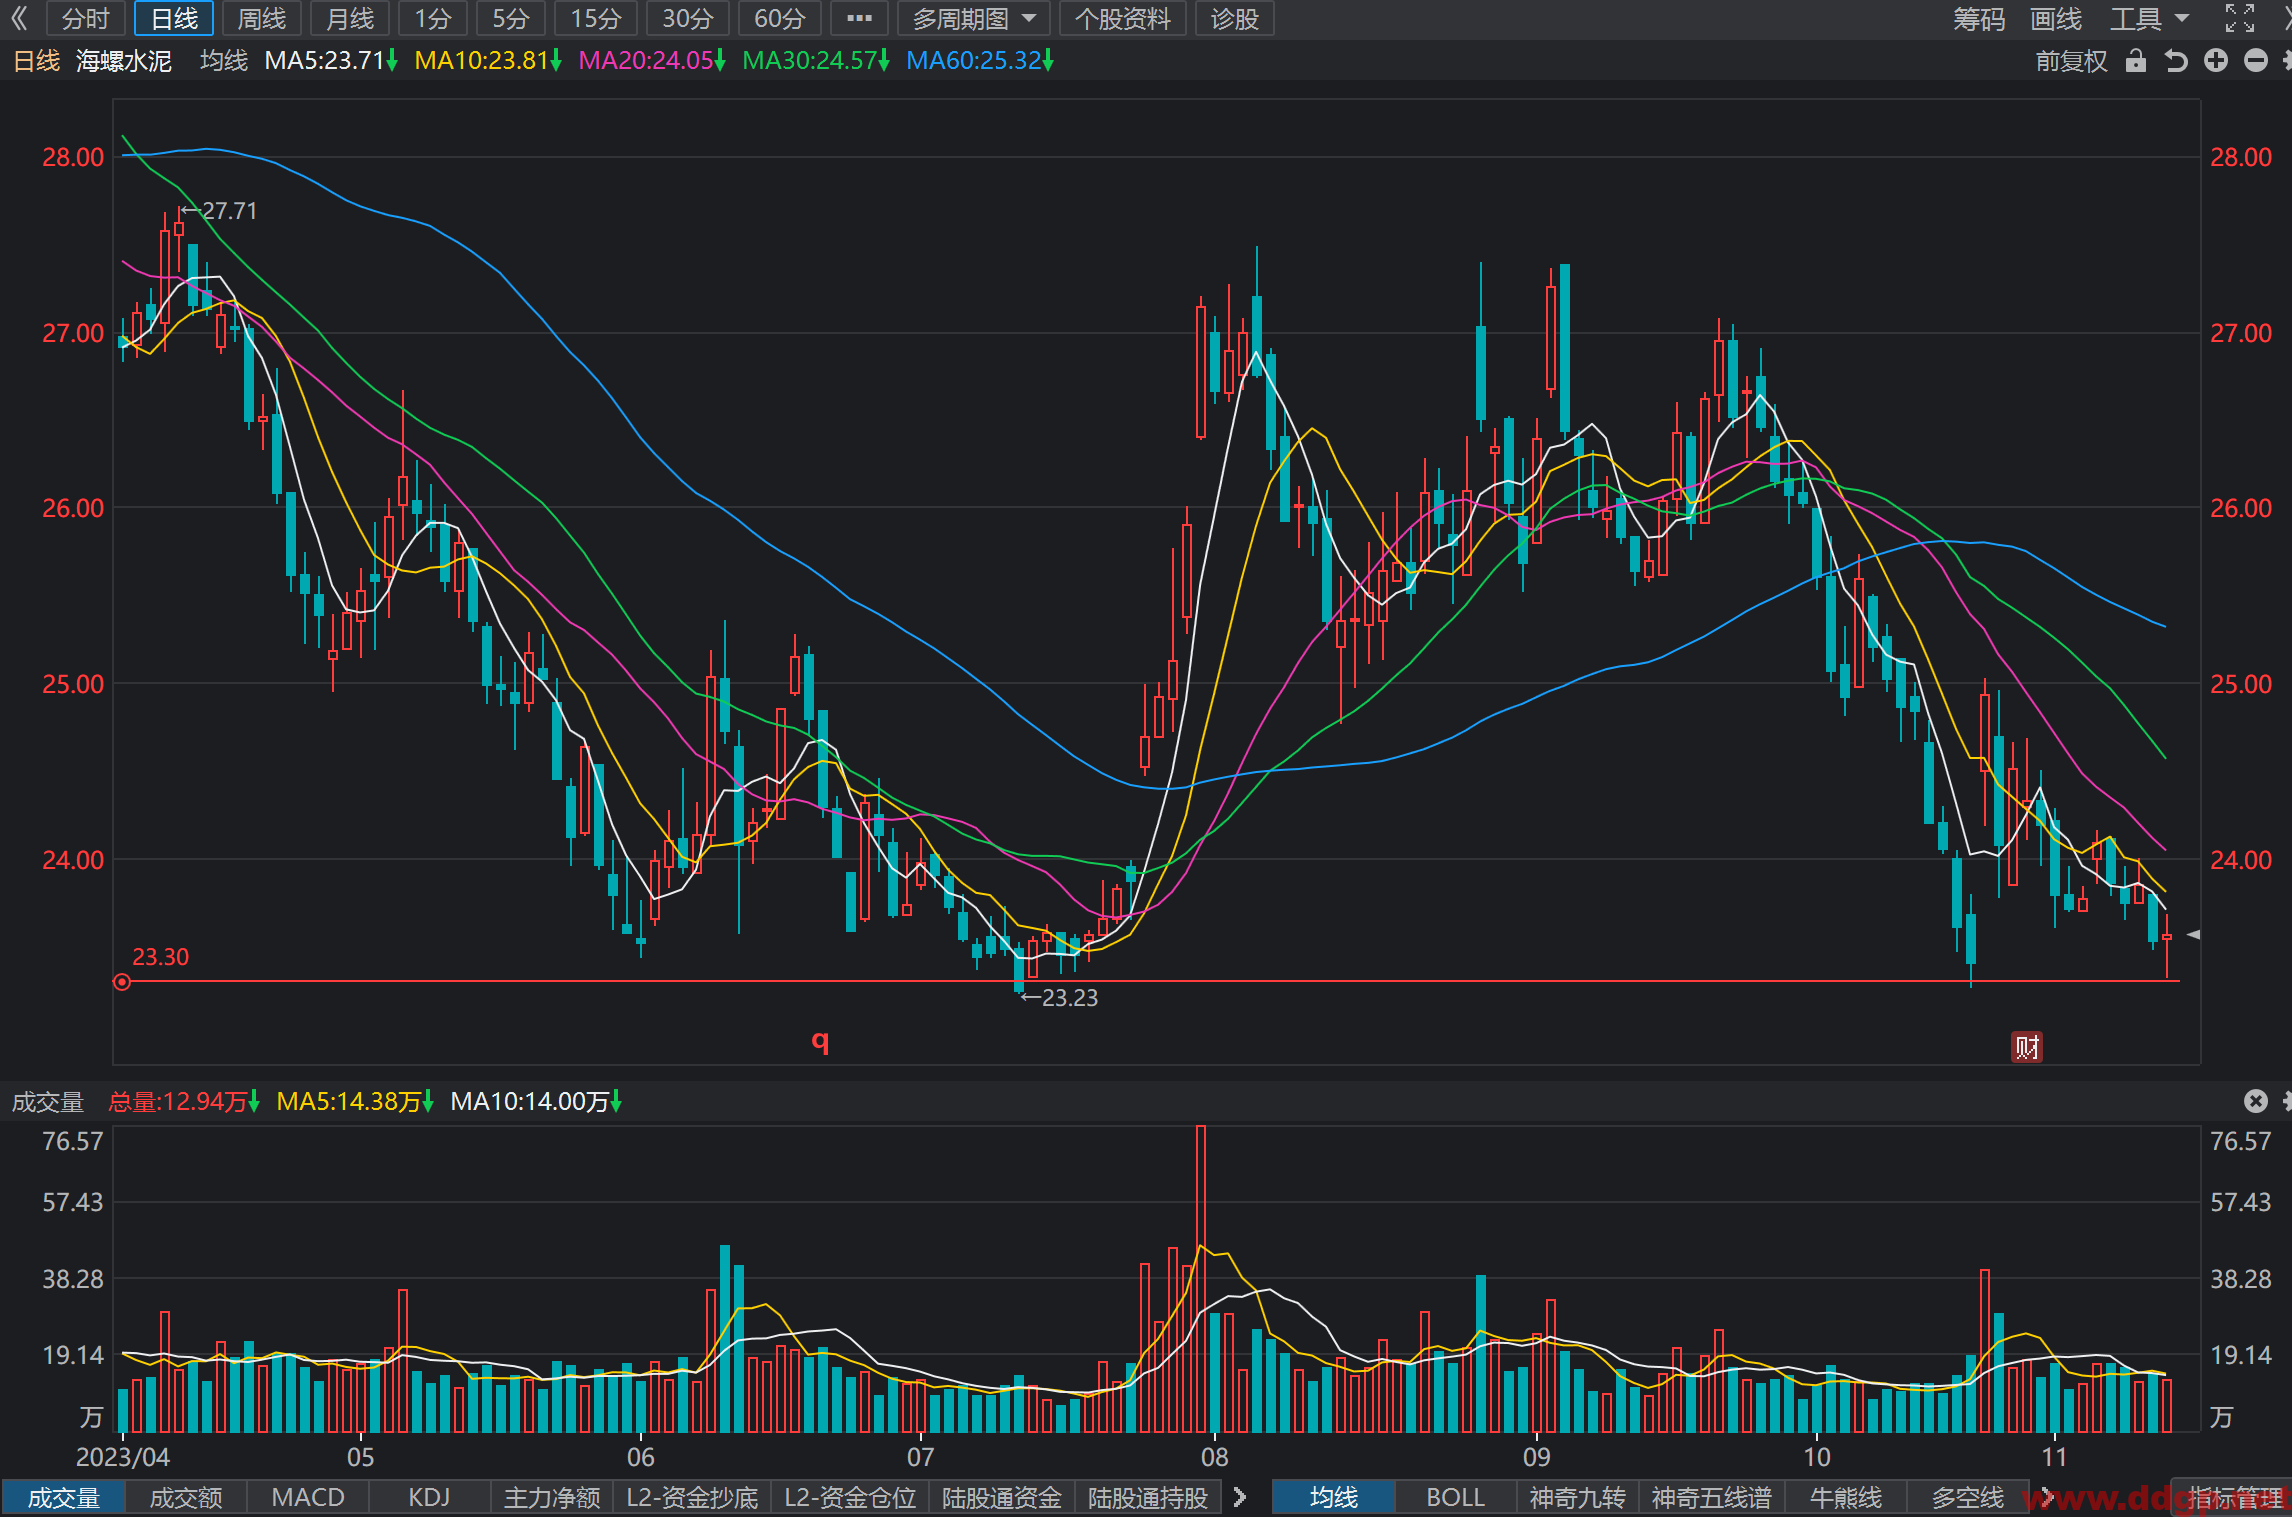This screenshot has height=1517, width=2292.
Task: Click the red q marker icon
Action: (820, 1041)
